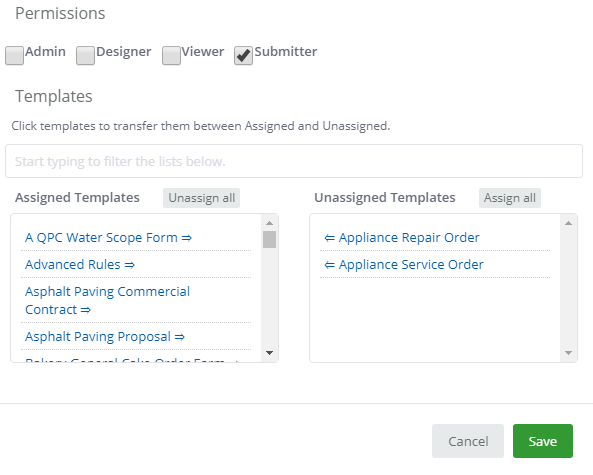Click the Assigned Templates scrollbar thumb

coord(269,239)
